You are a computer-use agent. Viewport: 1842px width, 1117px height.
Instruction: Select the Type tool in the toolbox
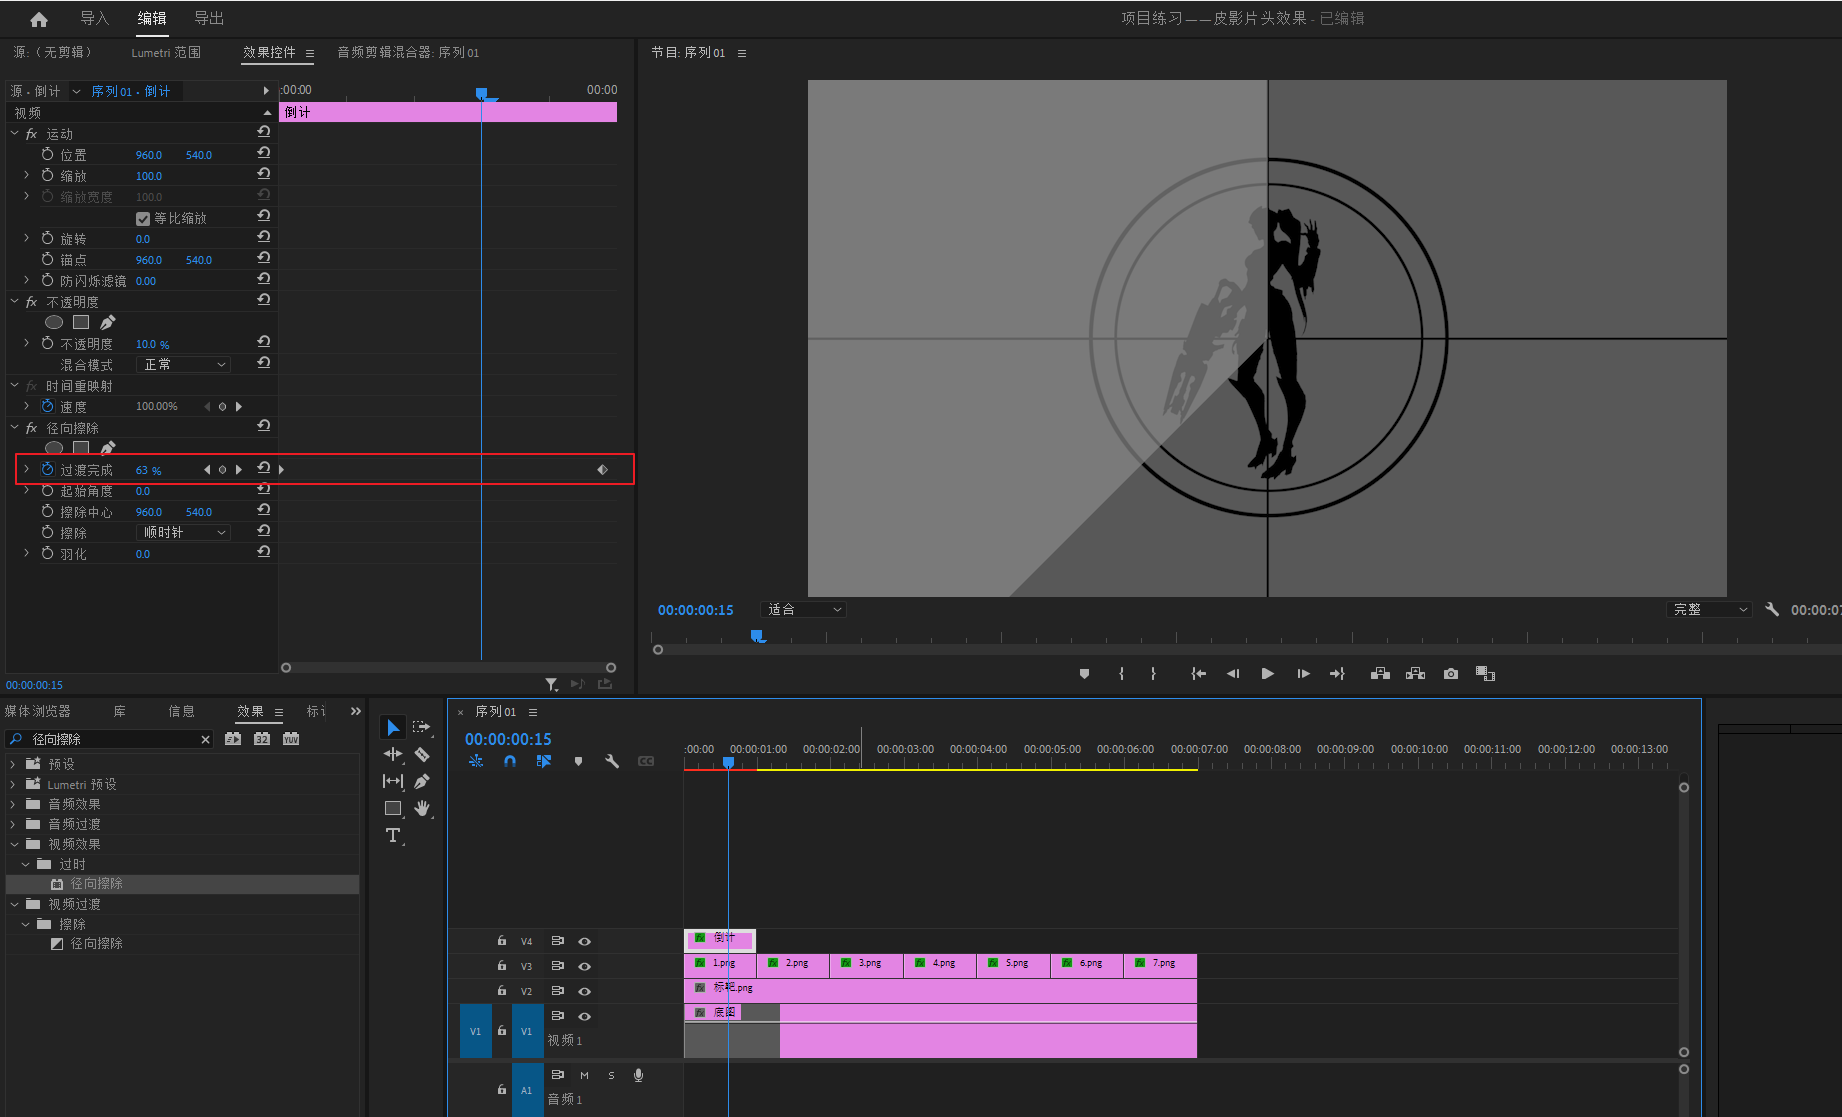pyautogui.click(x=393, y=835)
